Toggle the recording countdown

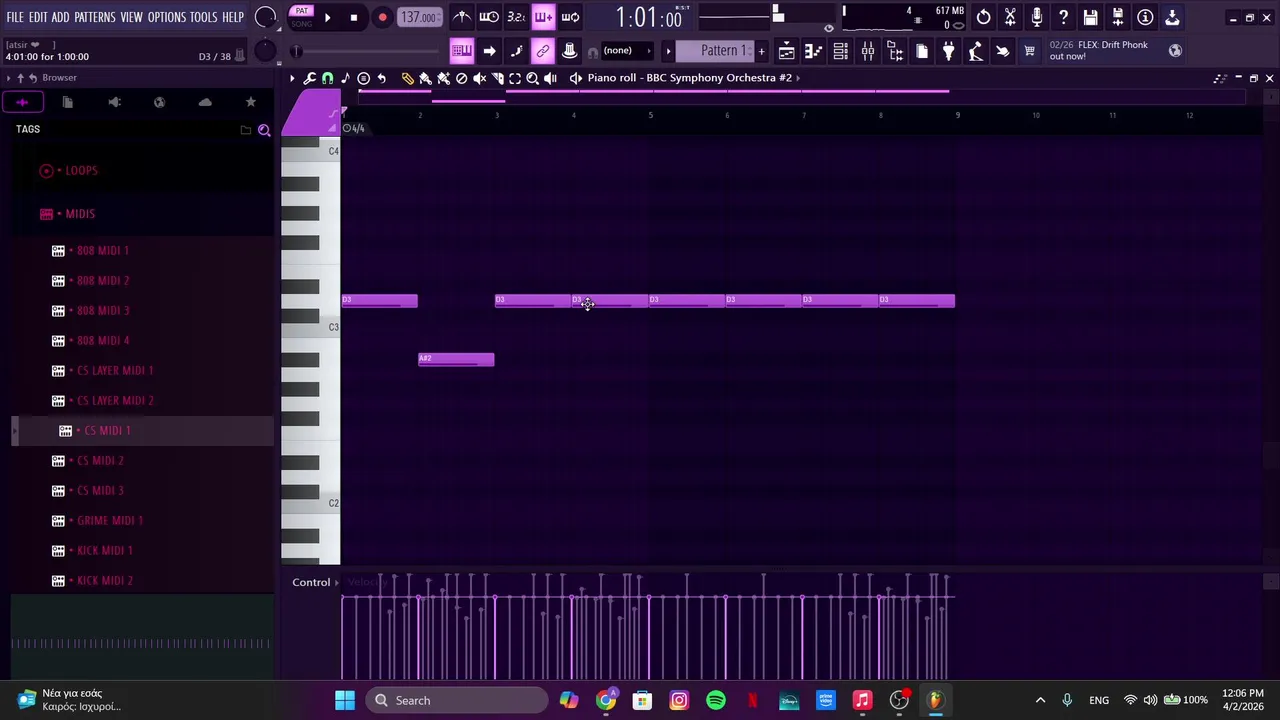point(516,17)
